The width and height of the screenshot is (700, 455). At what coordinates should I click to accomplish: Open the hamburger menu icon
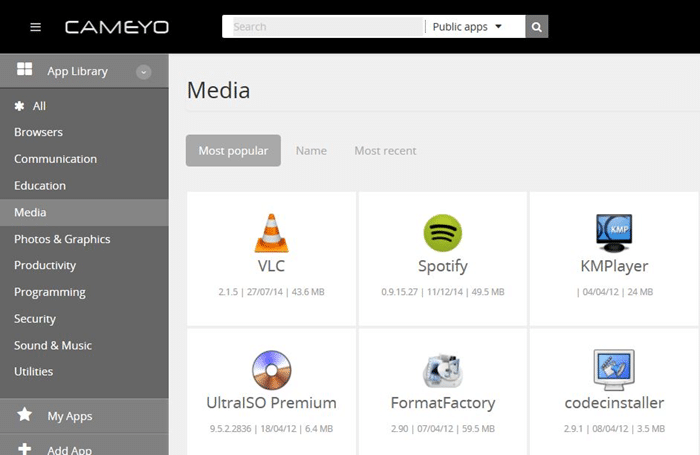[x=36, y=27]
